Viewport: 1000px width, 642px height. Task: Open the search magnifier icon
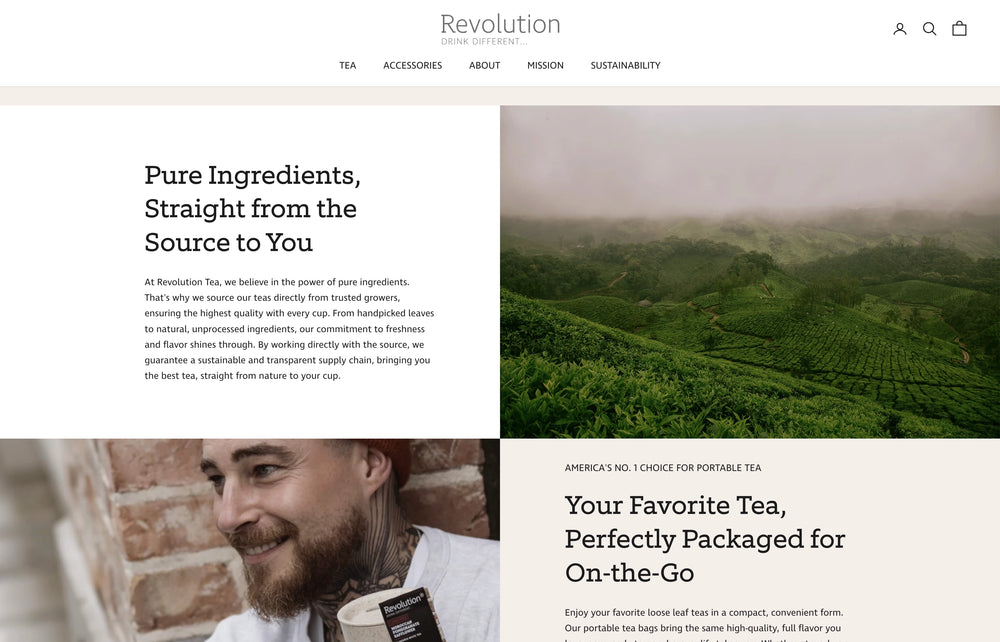(x=929, y=29)
